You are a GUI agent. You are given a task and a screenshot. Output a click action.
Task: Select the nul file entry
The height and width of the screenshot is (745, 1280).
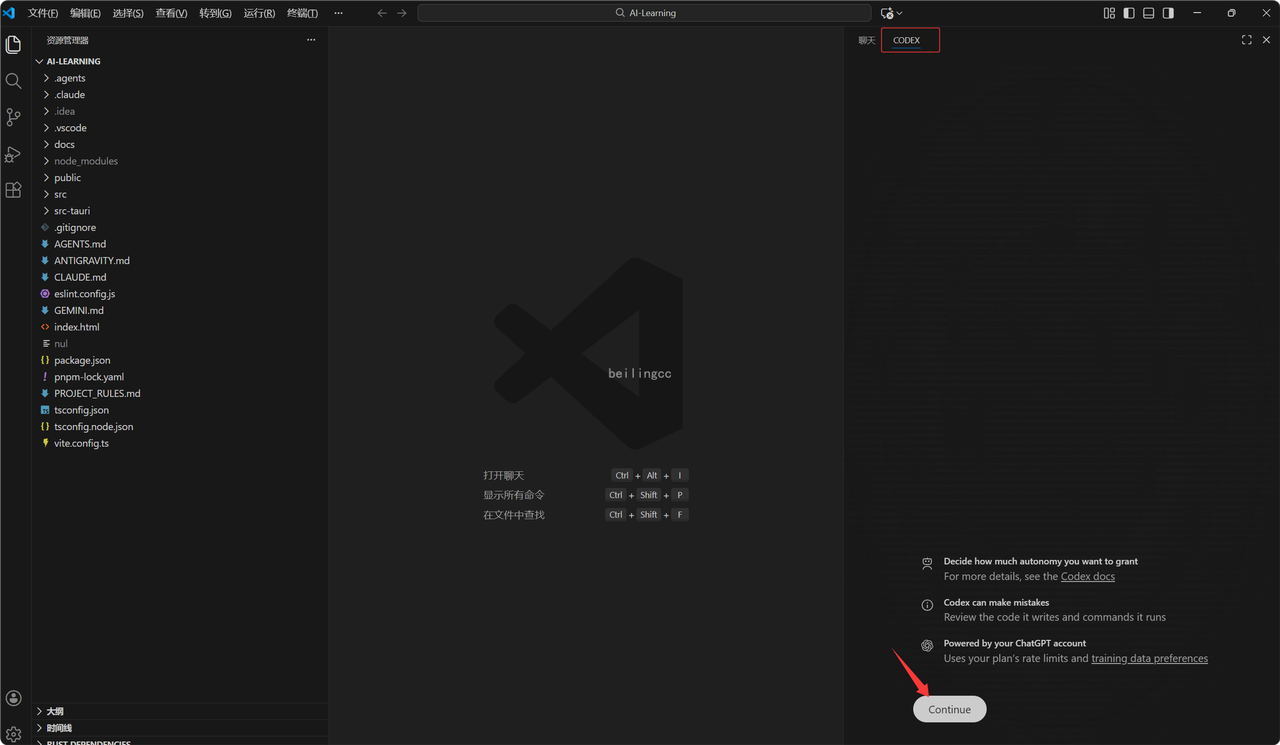(61, 343)
